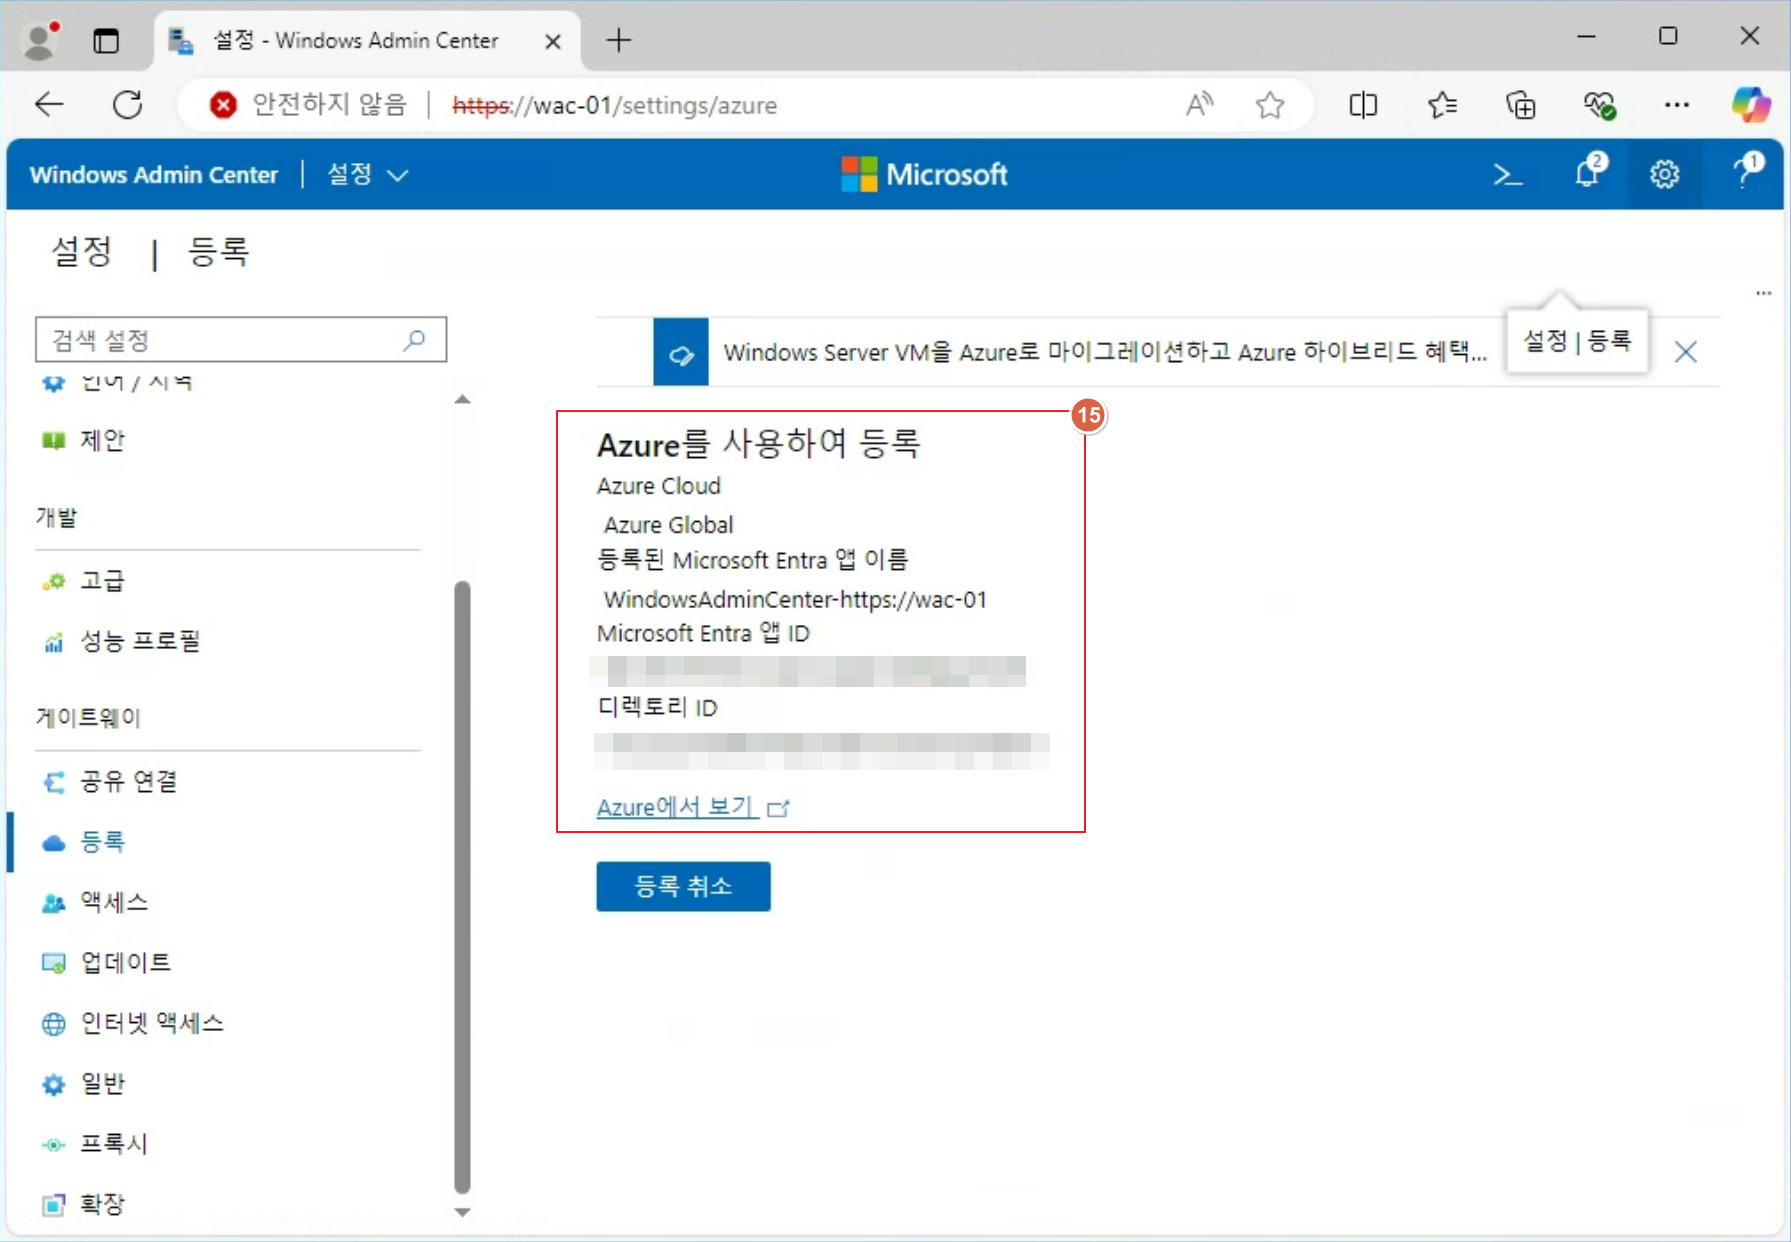Click the 검색 설정 input field
1791x1242 pixels.
[x=240, y=340]
